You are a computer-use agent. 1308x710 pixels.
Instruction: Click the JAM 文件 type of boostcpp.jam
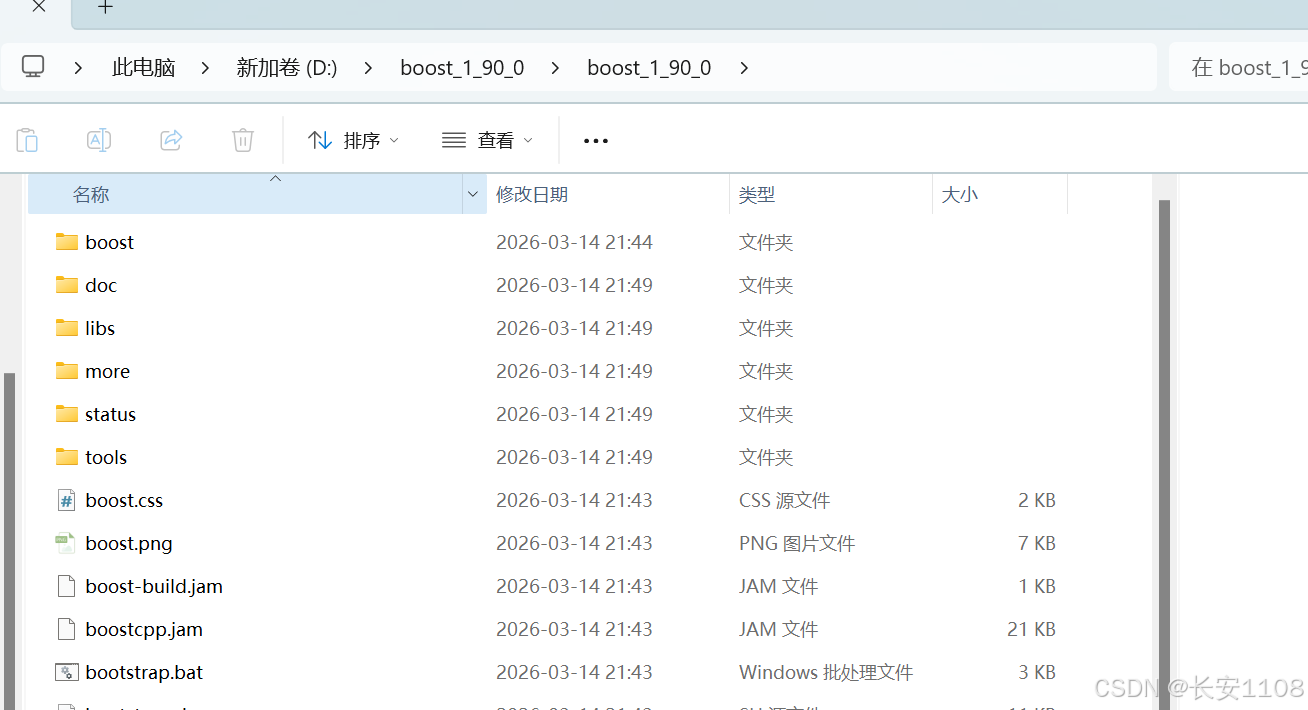click(x=779, y=629)
